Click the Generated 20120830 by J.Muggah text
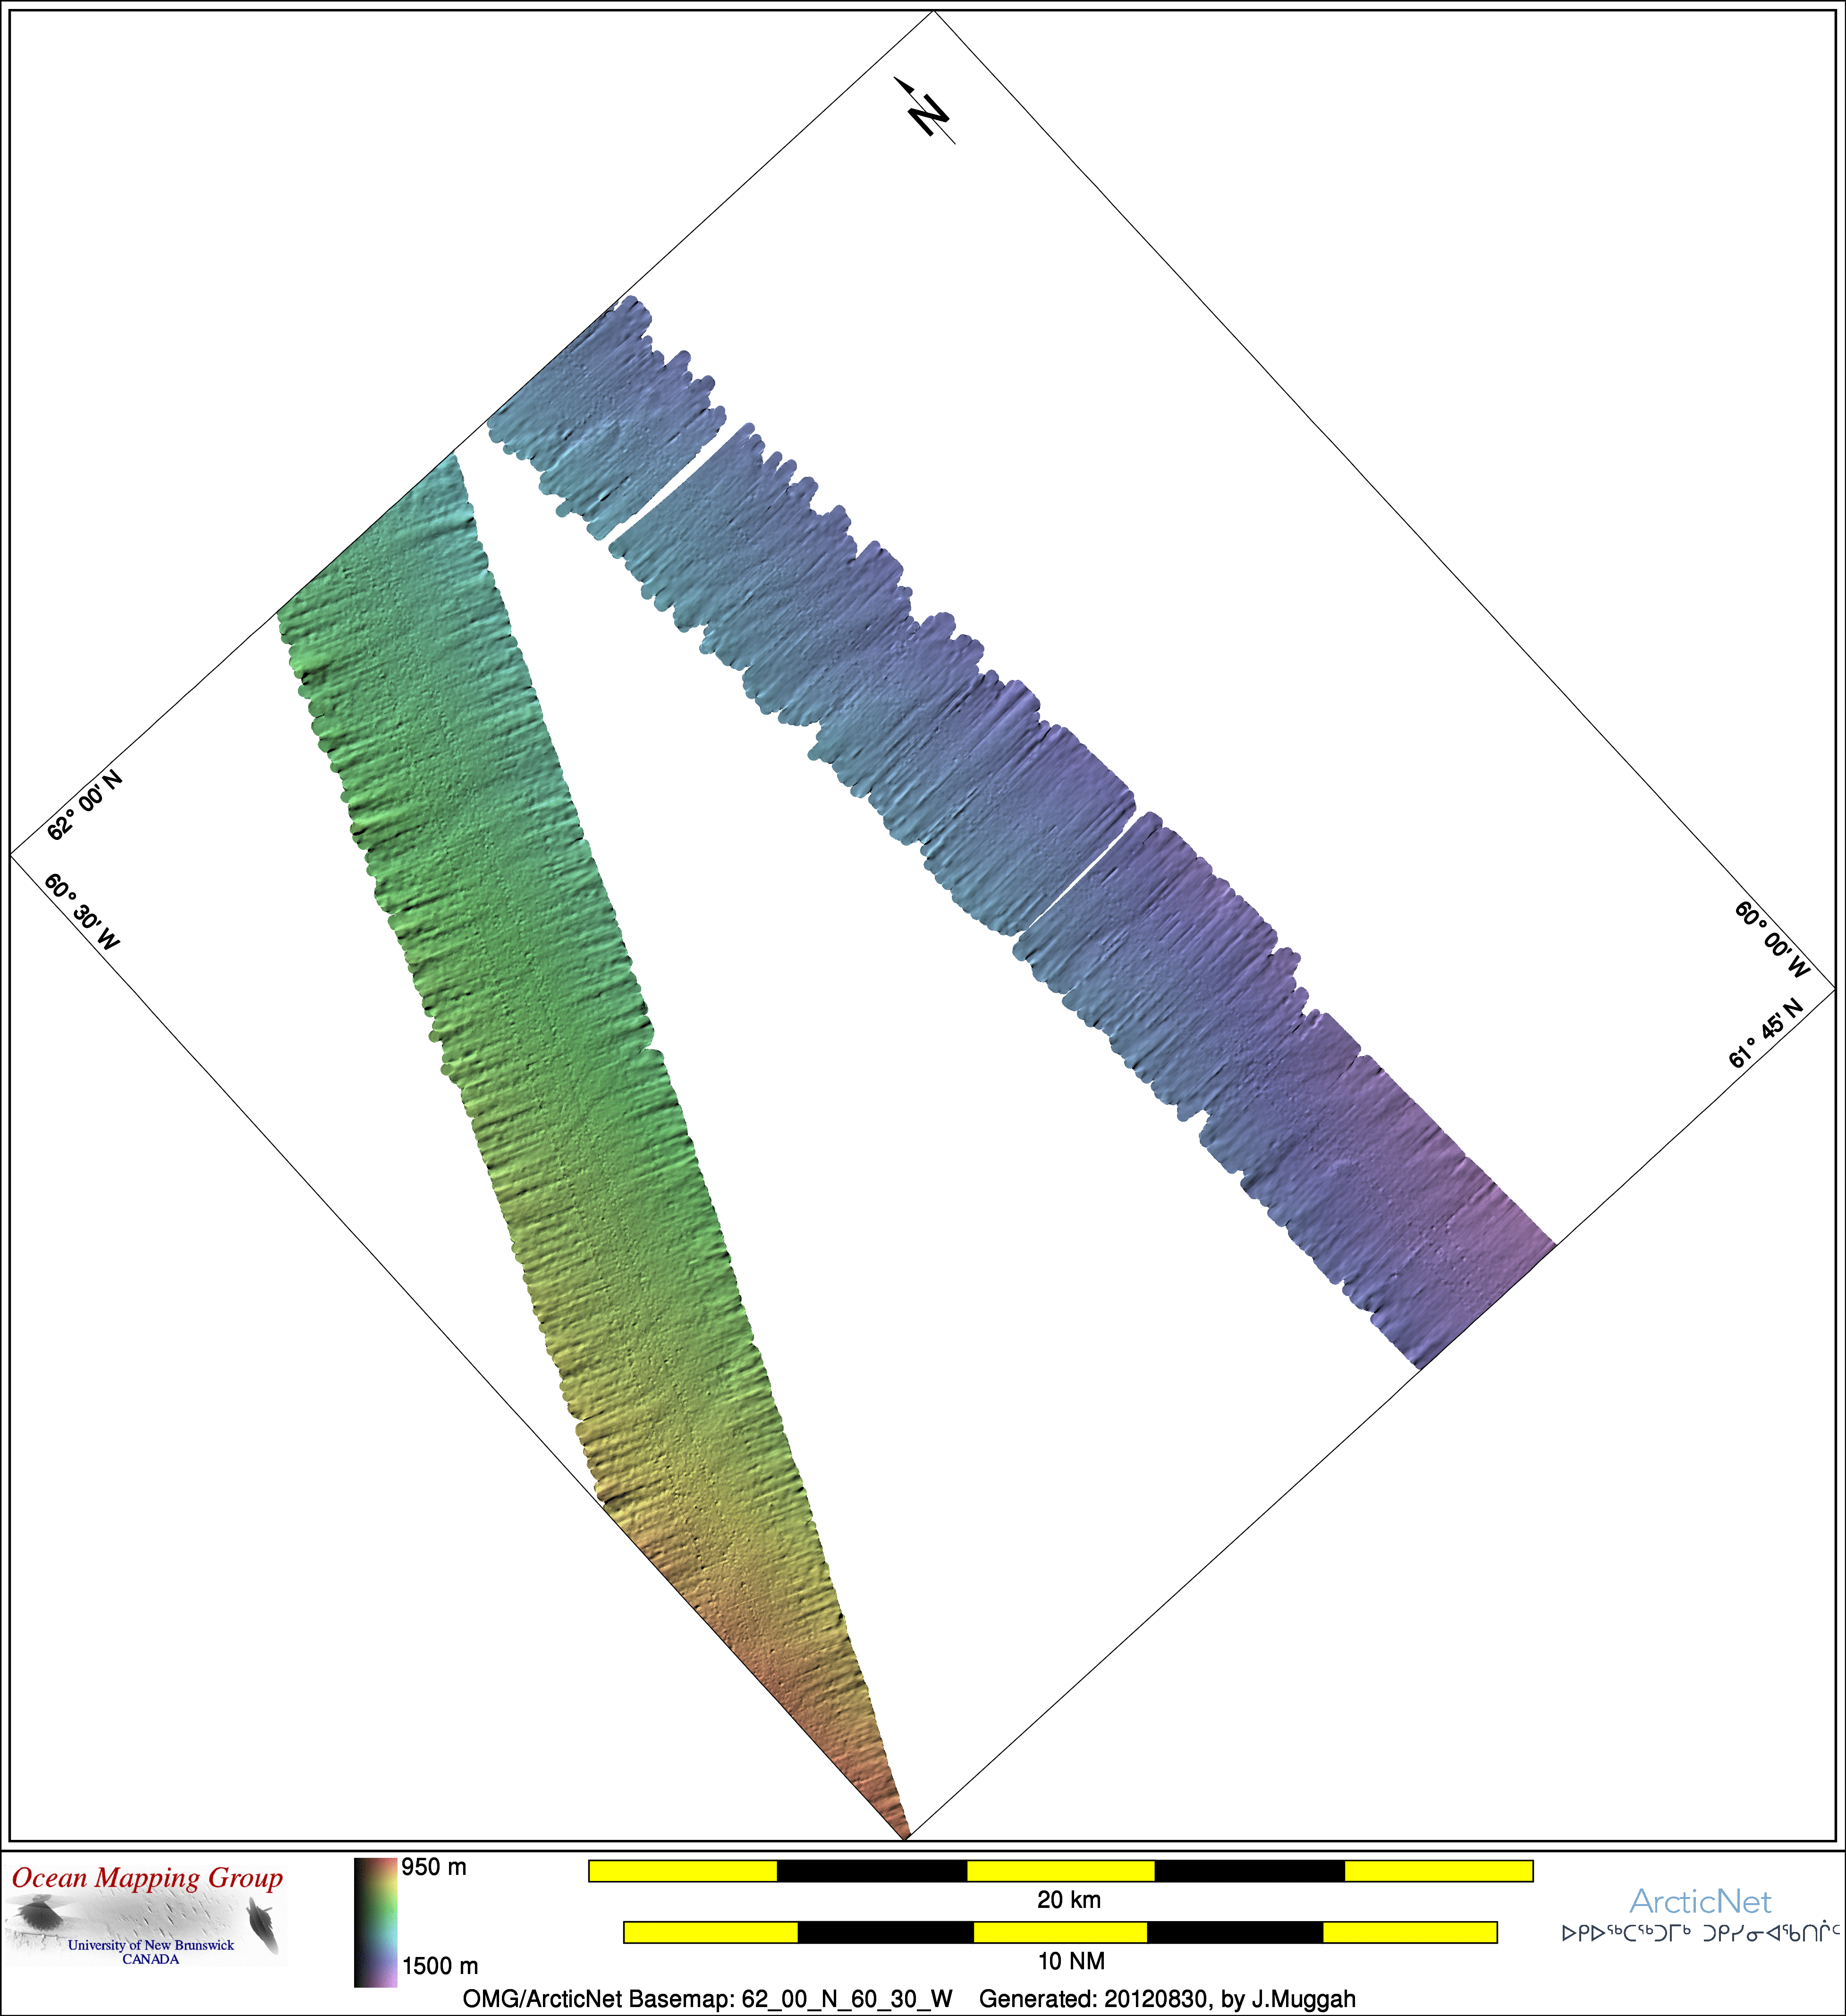Image resolution: width=1846 pixels, height=2016 pixels. 1167,1999
